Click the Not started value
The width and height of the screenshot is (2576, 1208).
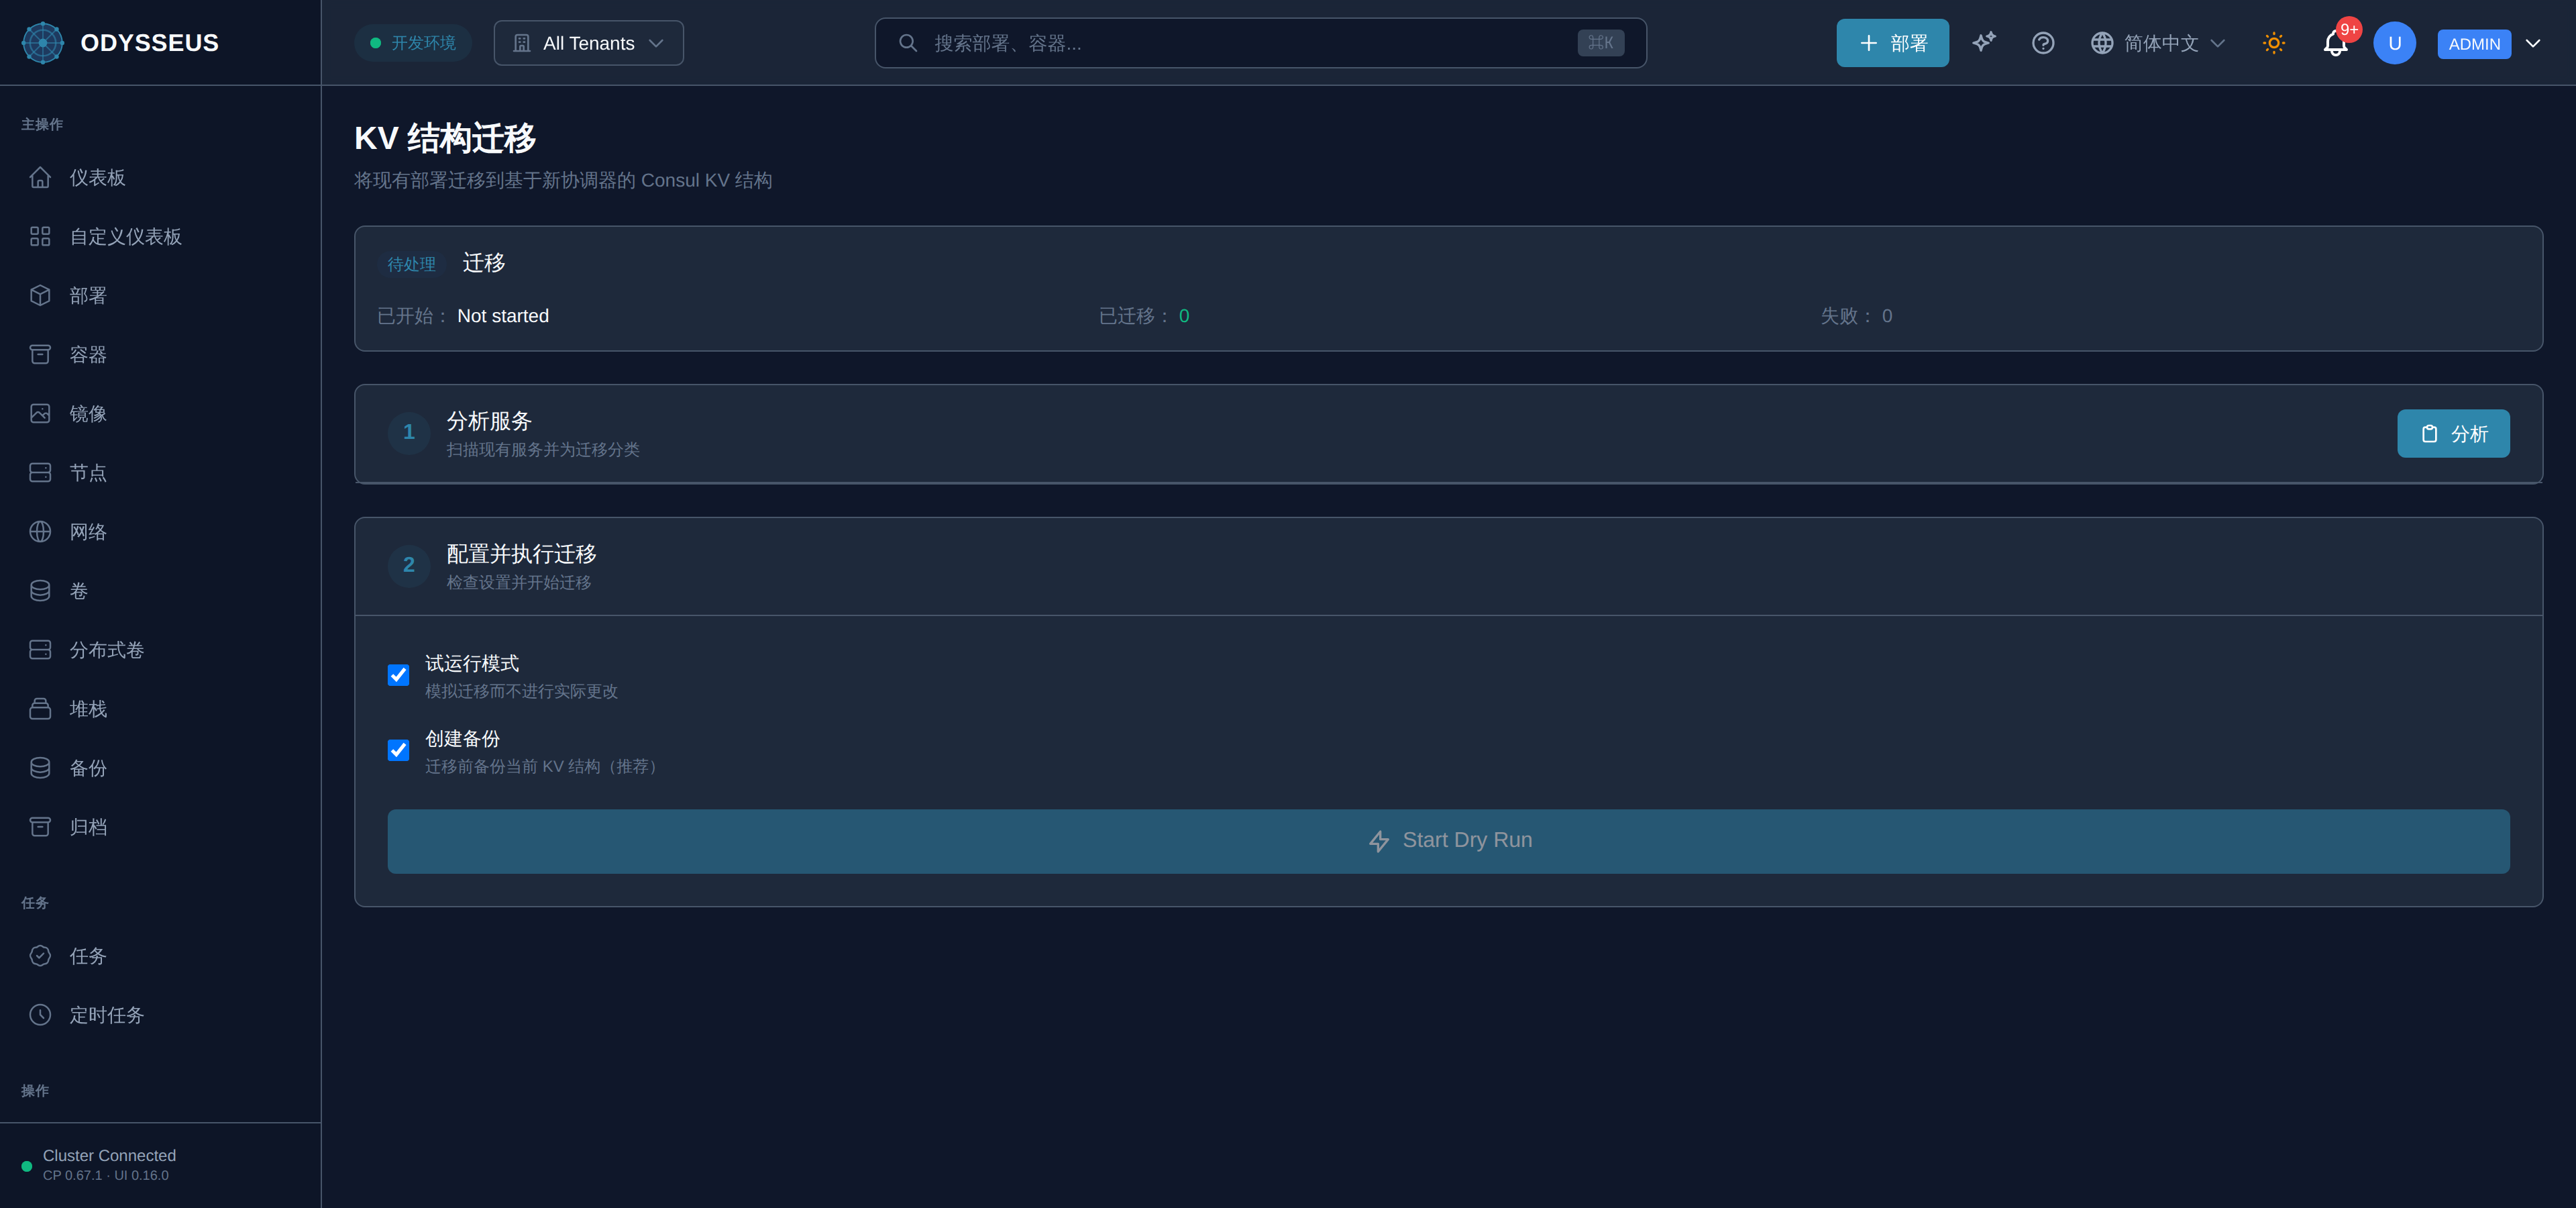pyautogui.click(x=503, y=316)
